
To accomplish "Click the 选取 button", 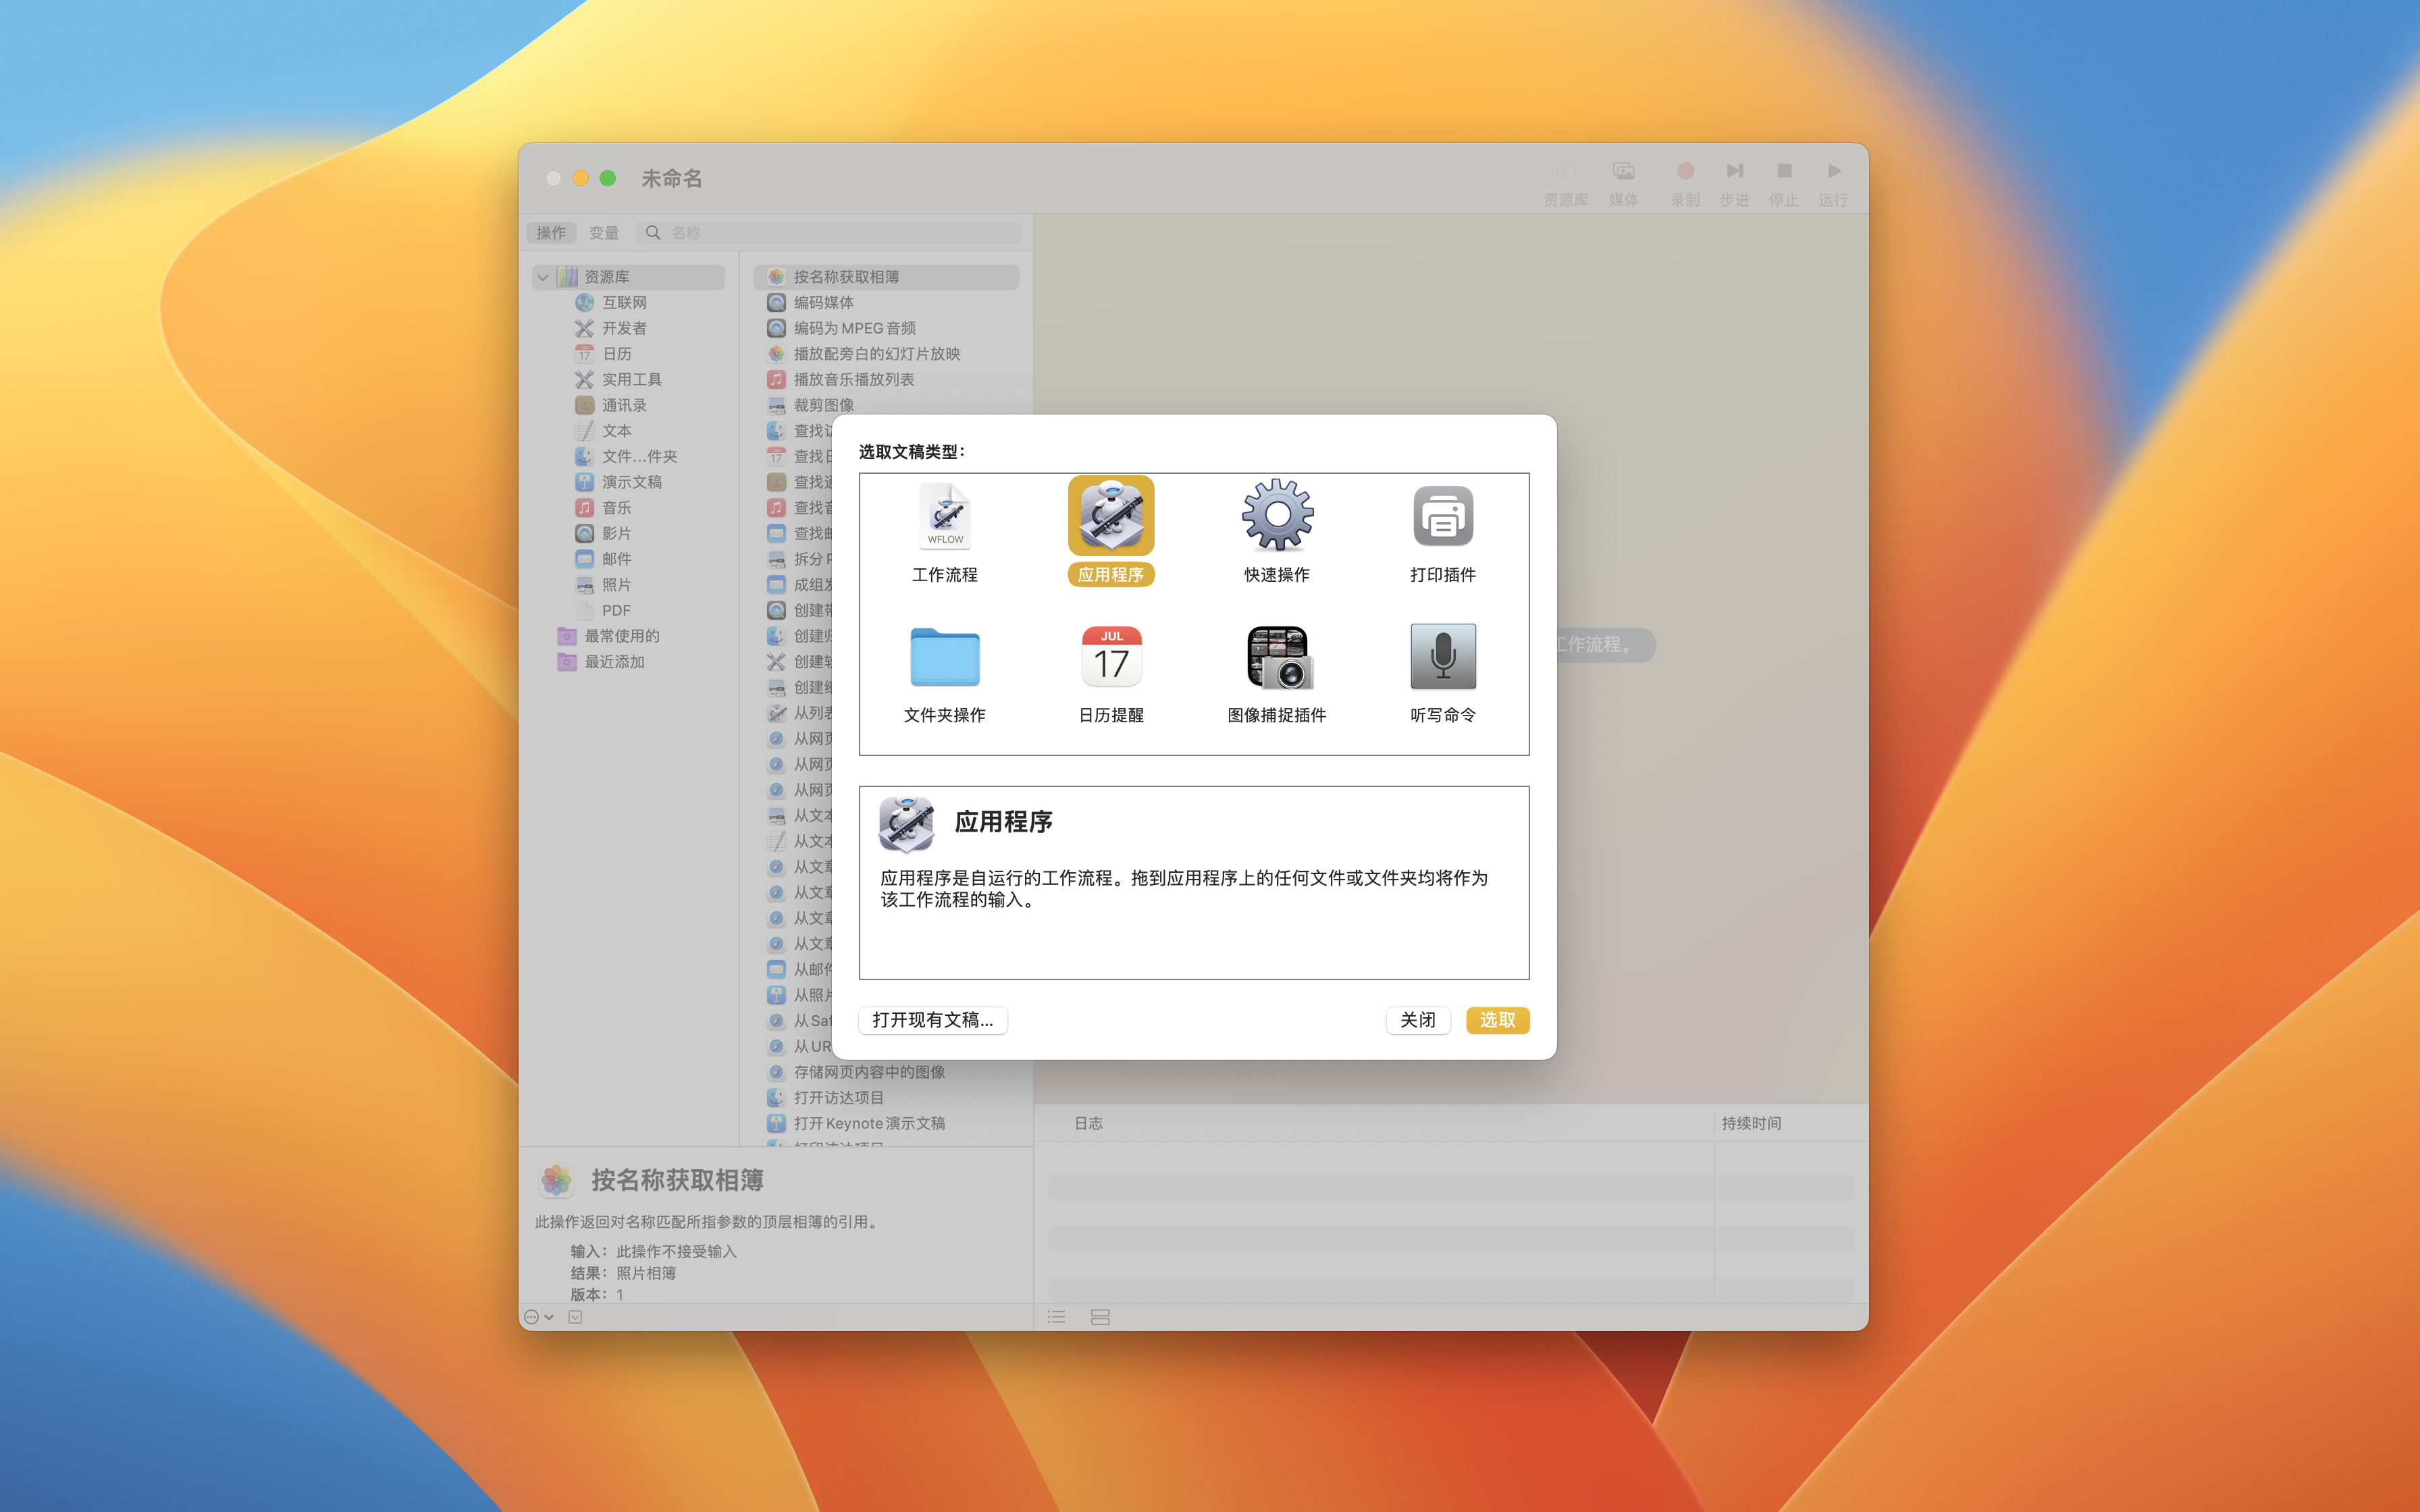I will (1496, 1019).
